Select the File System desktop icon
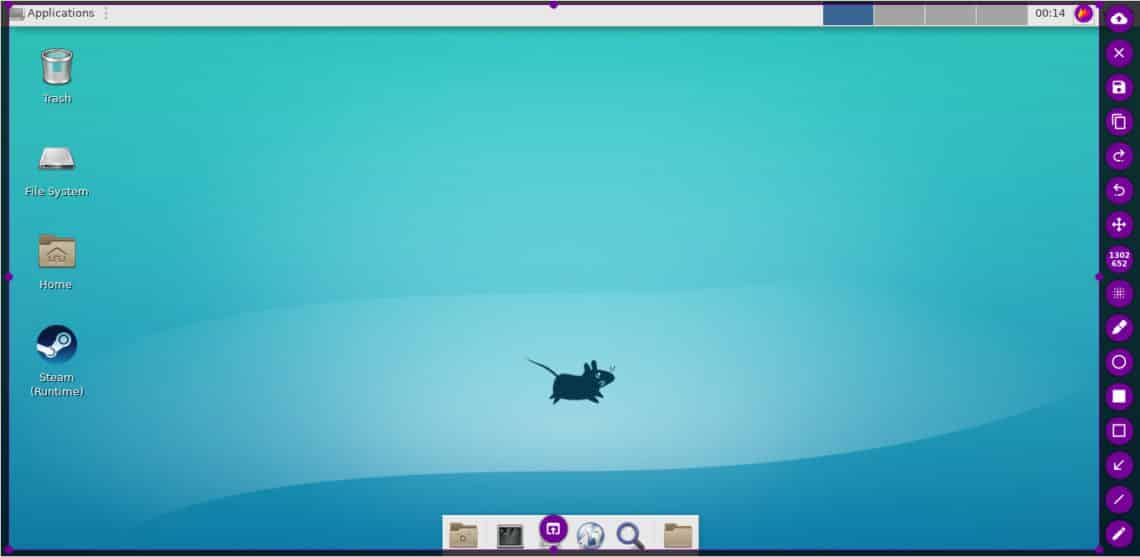Viewport: 1140px width, 557px height. coord(57,171)
